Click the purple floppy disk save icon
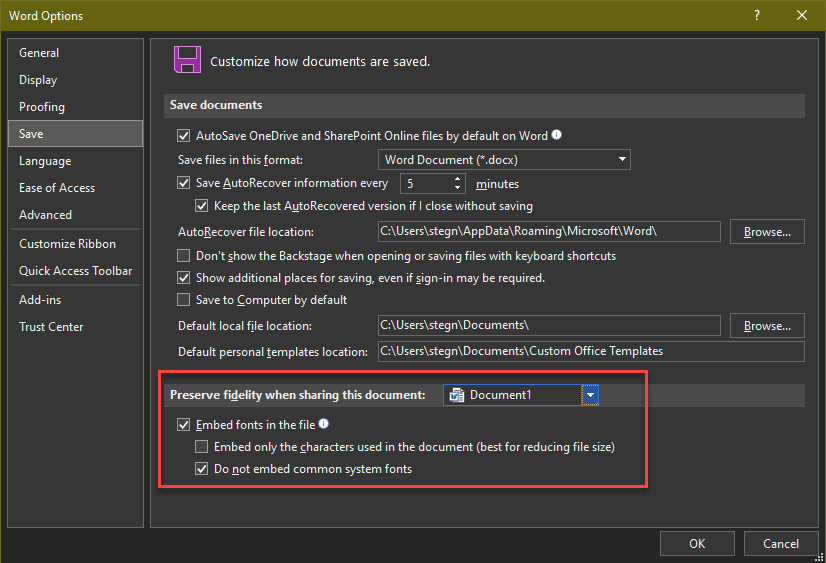The image size is (826, 563). tap(188, 60)
